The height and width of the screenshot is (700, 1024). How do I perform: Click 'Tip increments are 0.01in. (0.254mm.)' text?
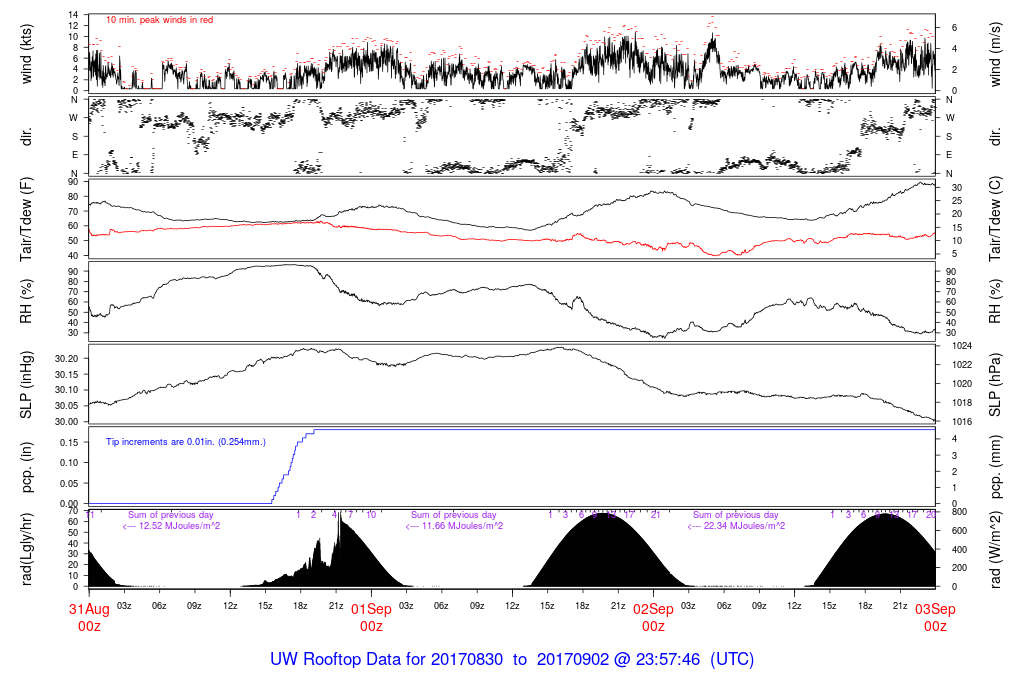coord(186,442)
